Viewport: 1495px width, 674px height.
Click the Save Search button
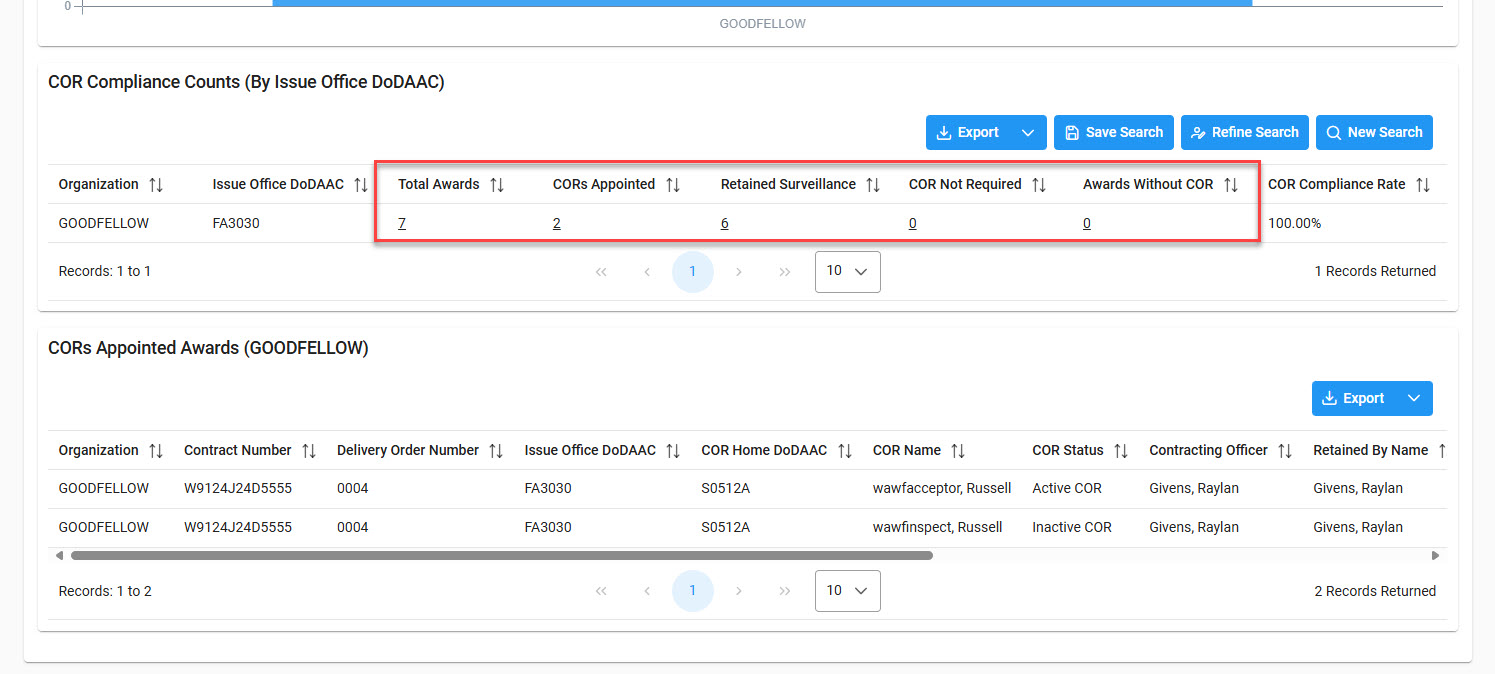1113,133
